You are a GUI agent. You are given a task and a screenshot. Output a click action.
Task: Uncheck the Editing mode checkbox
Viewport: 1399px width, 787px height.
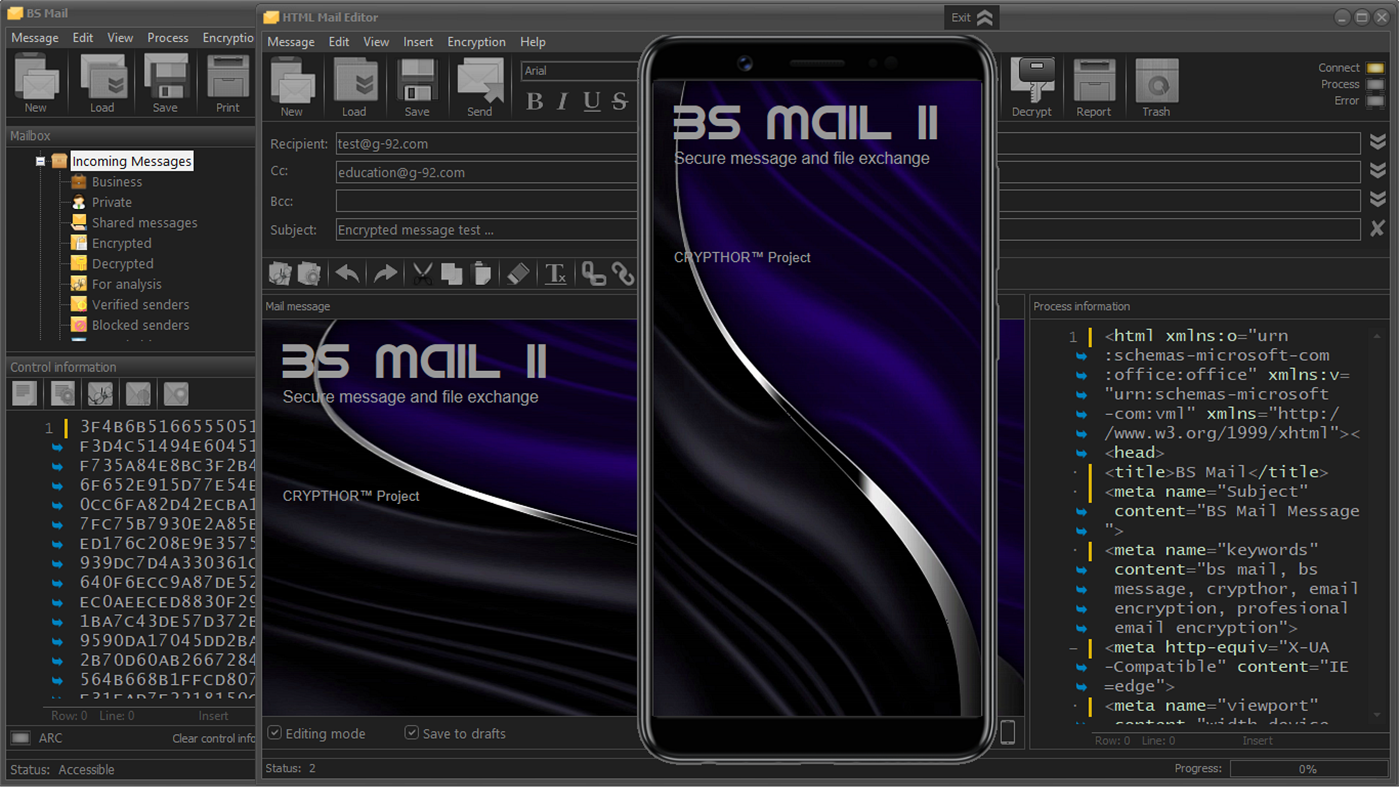(274, 733)
